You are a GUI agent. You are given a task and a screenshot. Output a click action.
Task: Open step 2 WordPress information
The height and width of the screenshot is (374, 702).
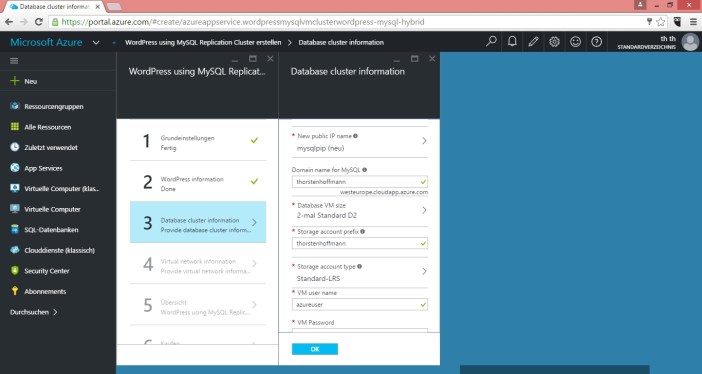198,181
